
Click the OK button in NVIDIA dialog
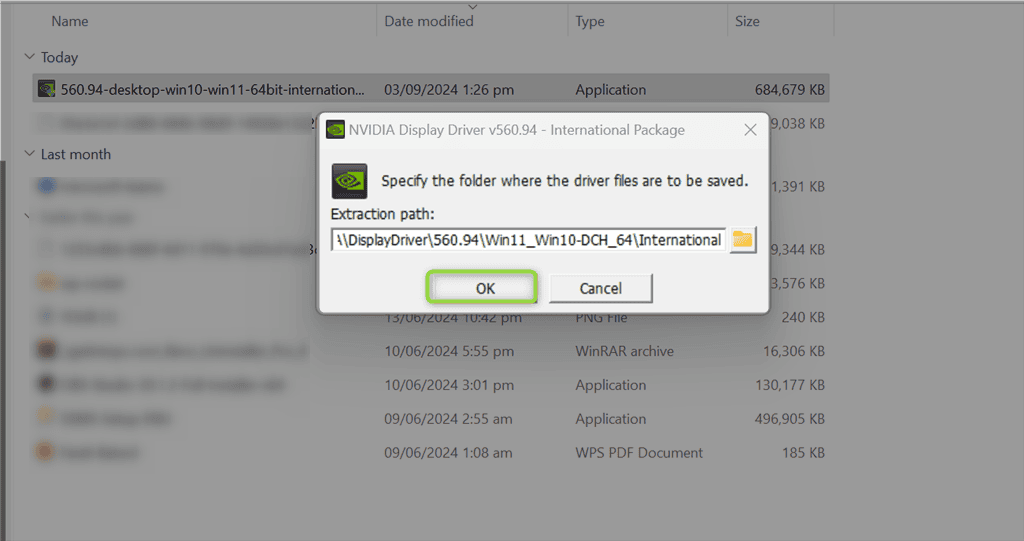(x=481, y=287)
